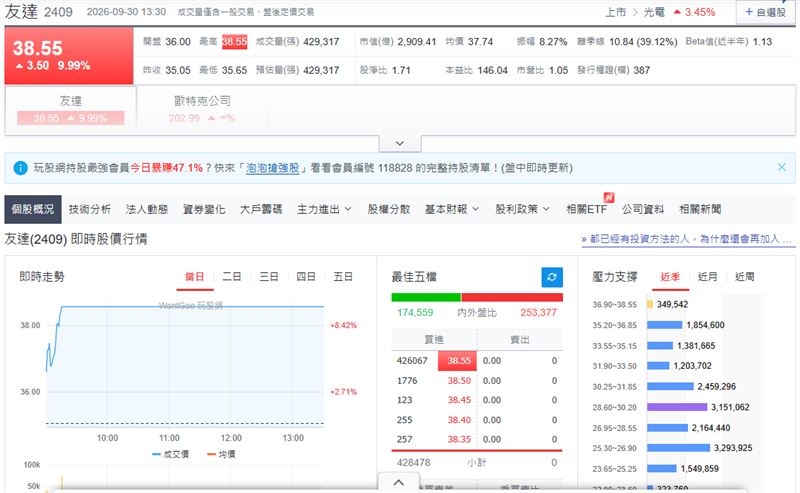Viewport: 800px width, 493px height.
Task: Open the 法人動態 tab
Action: click(x=147, y=209)
